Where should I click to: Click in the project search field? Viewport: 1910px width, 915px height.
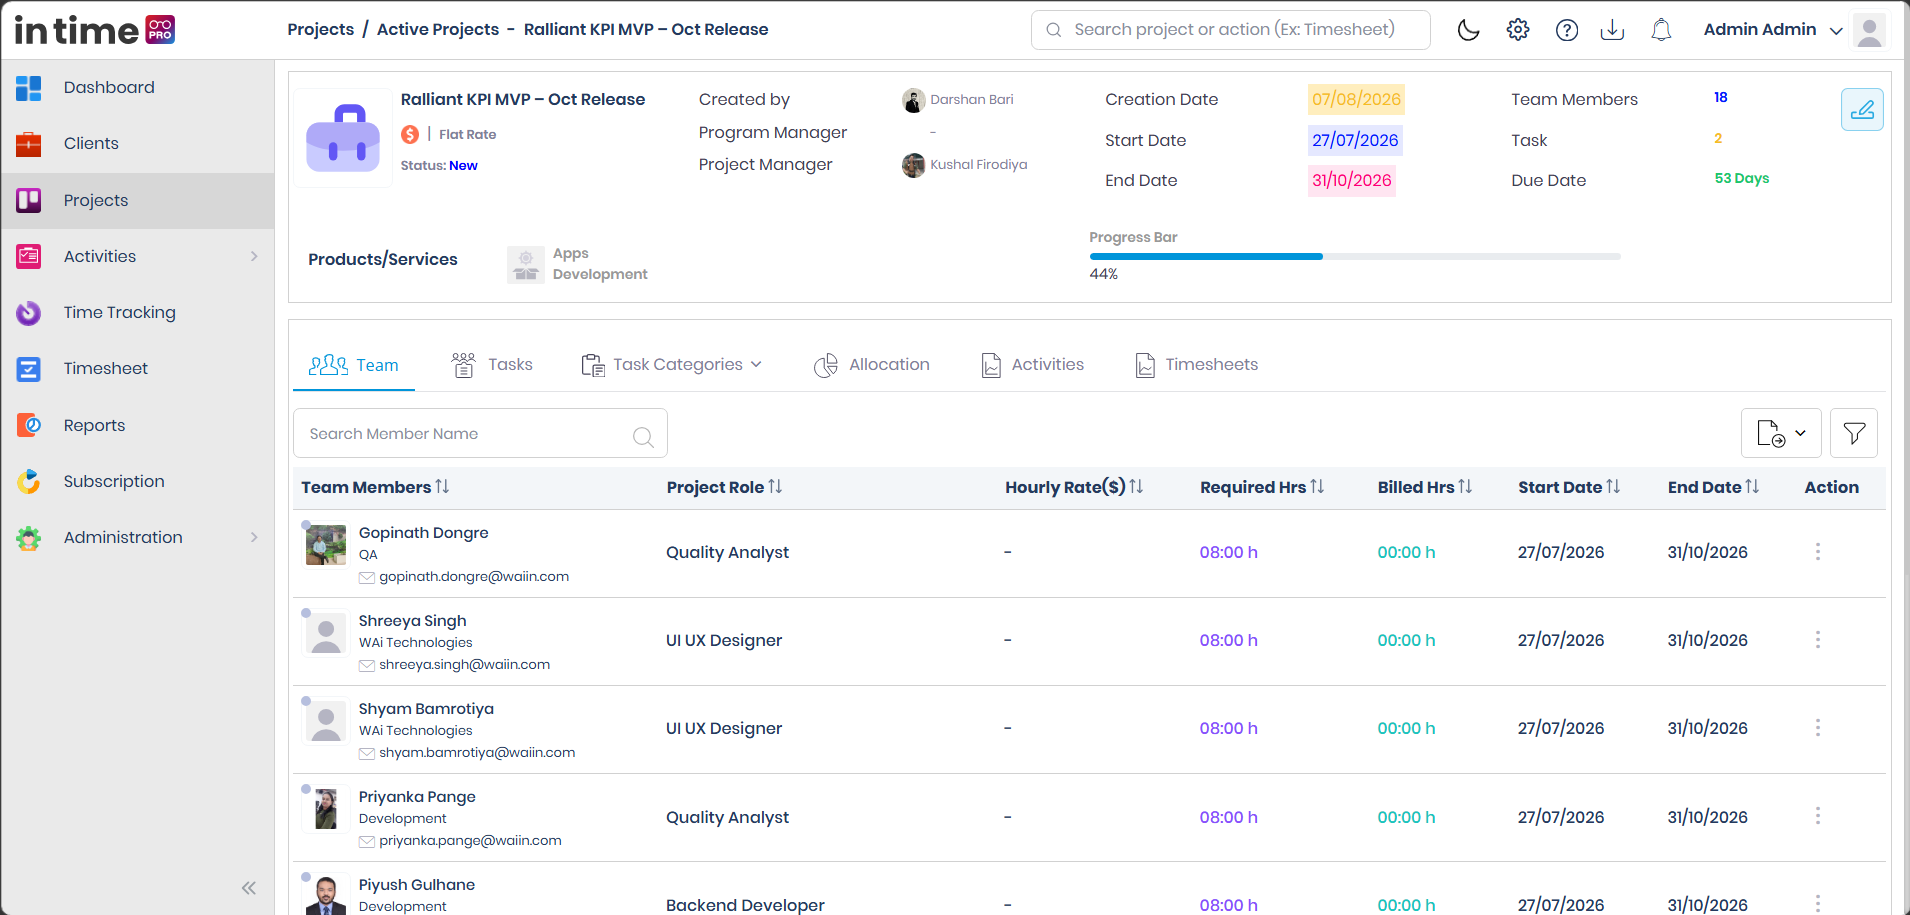coord(1231,30)
